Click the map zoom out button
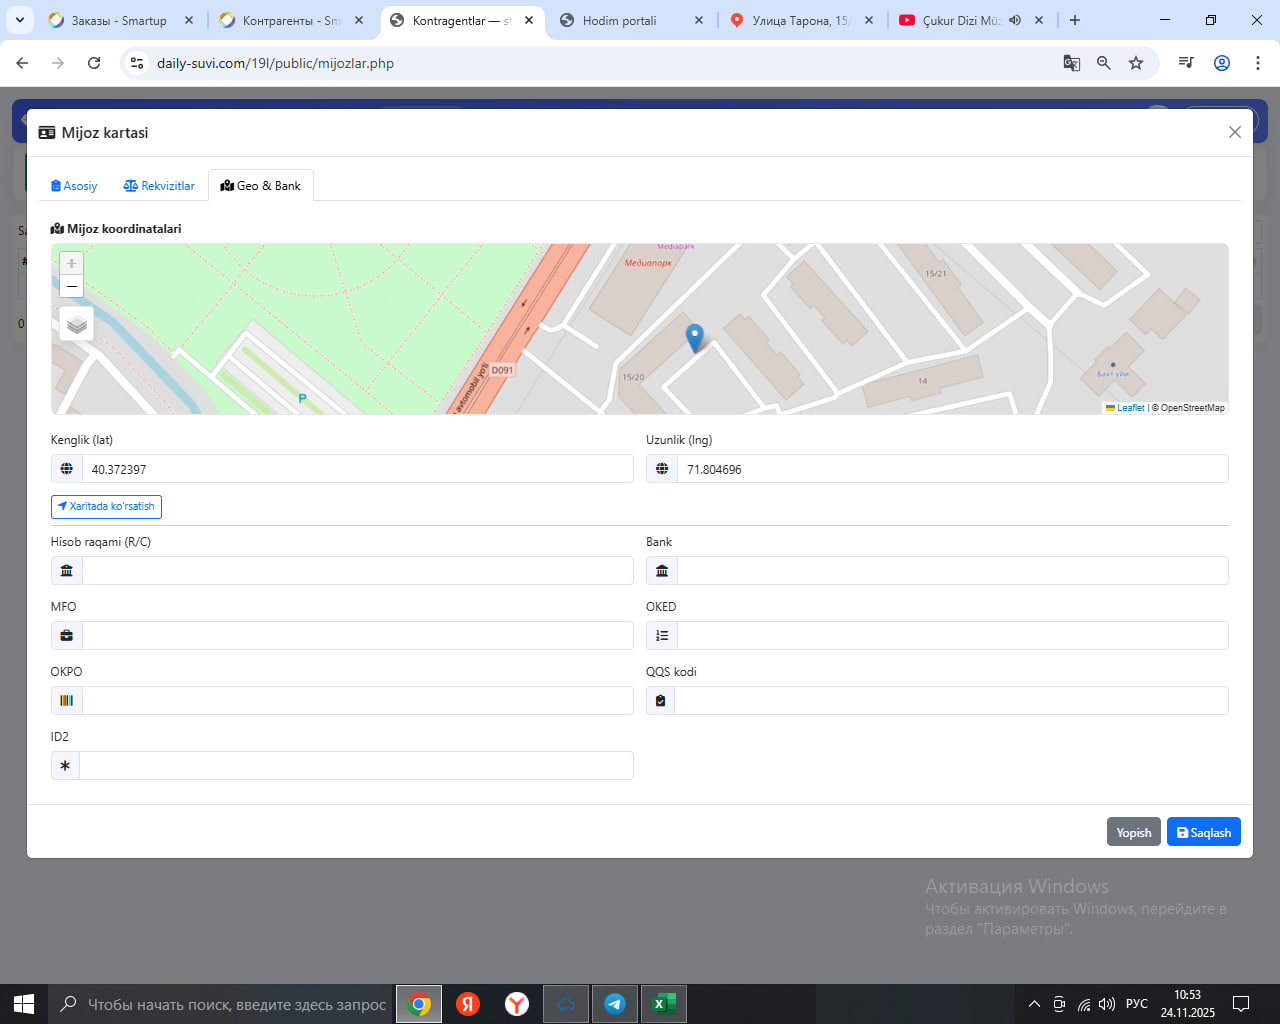1280x1024 pixels. coord(71,287)
